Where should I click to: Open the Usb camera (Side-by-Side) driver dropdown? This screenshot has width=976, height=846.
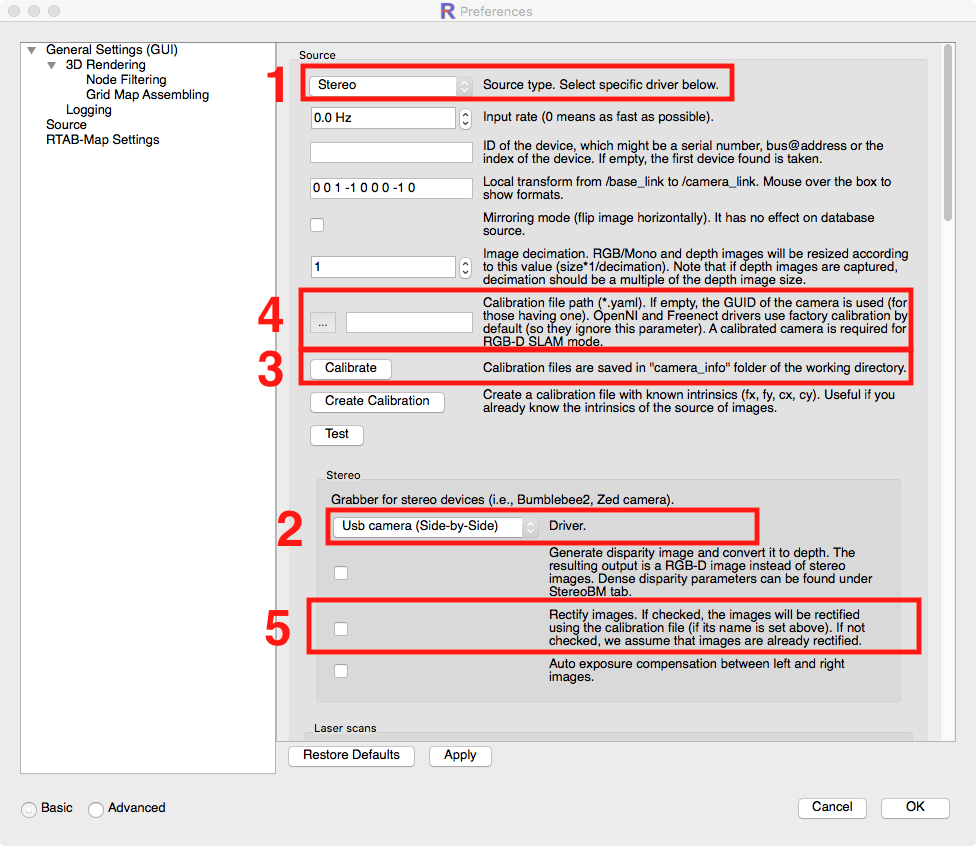tap(435, 526)
